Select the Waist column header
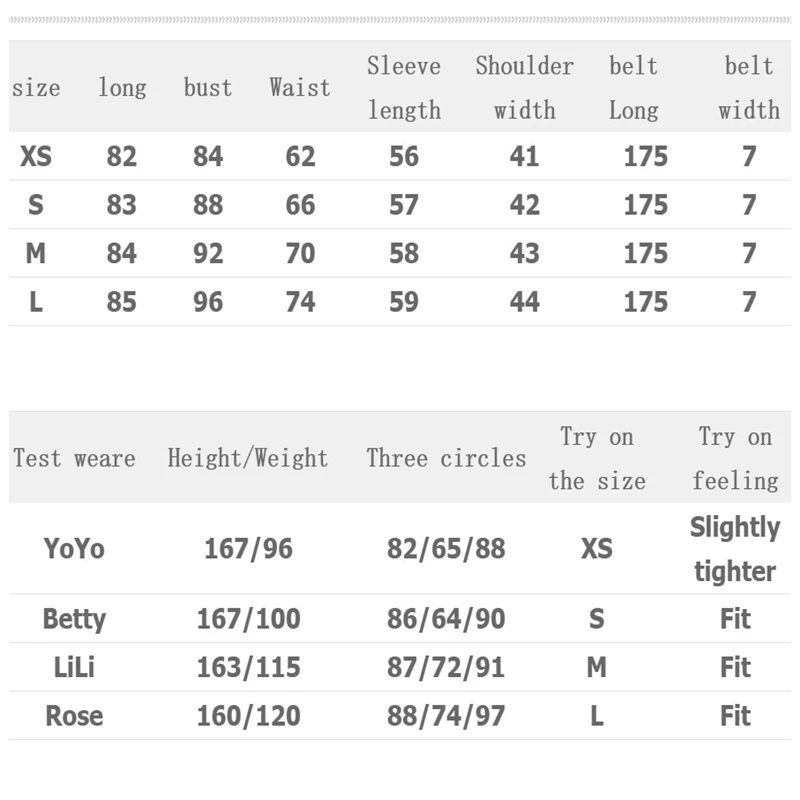800x800 pixels. (300, 87)
